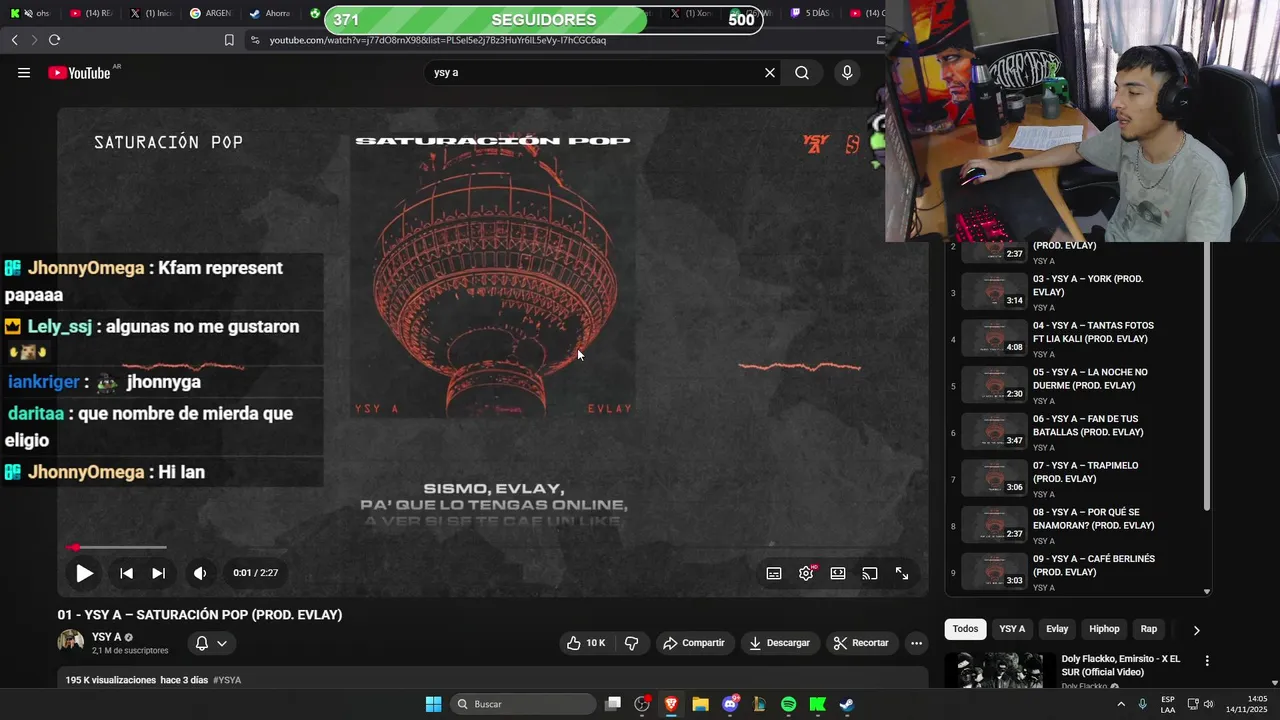Show hidden system tray icons chevron

1120,704
